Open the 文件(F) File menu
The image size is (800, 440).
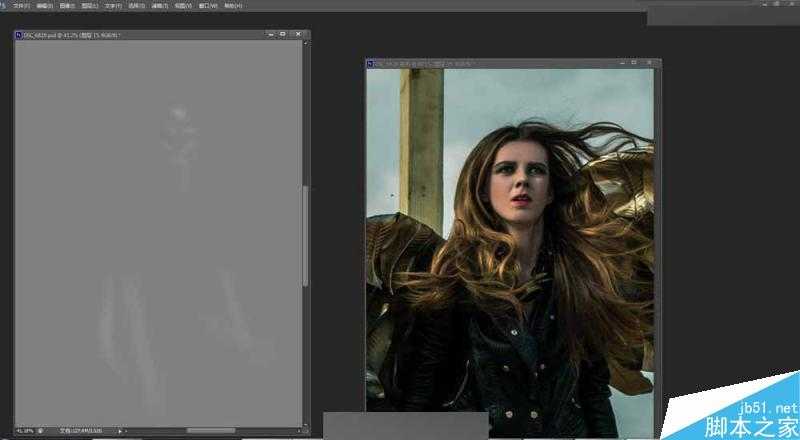click(x=21, y=5)
